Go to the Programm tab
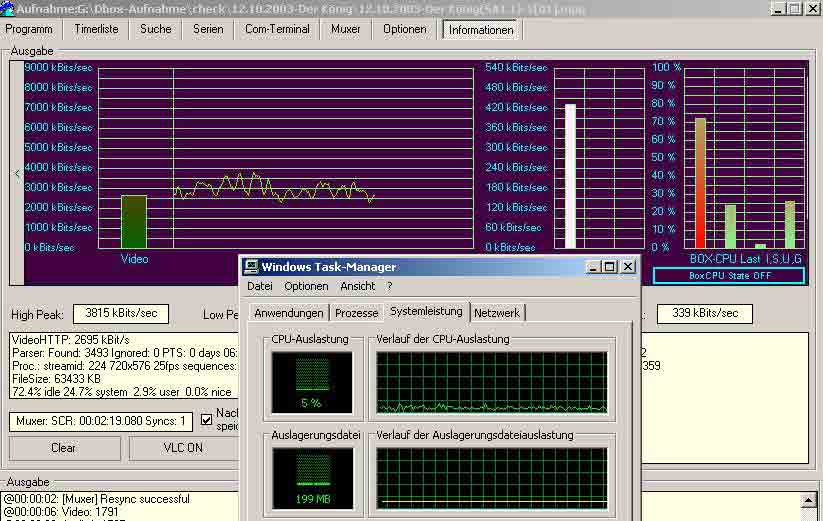Viewport: 823px width, 521px height. coord(29,29)
